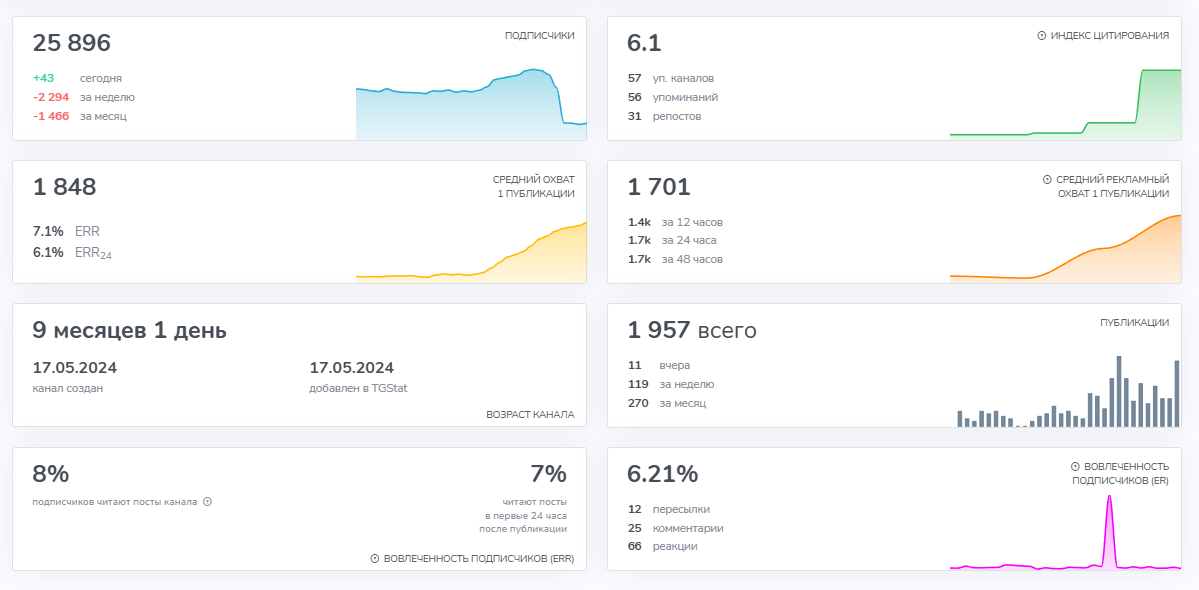Click the 'упоминаний' mentions row
This screenshot has width=1199, height=590.
685,97
